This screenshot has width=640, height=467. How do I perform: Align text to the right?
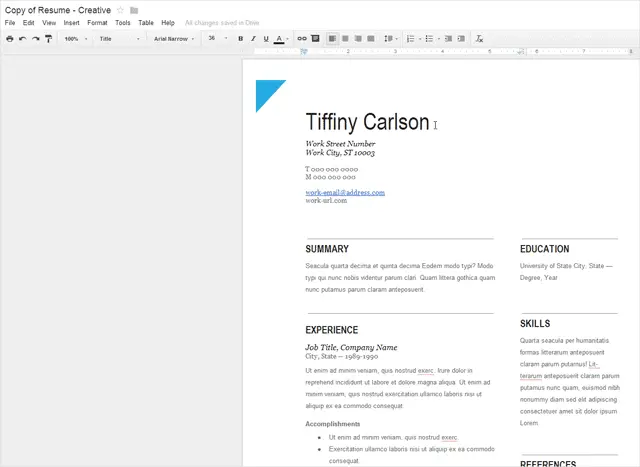pos(358,39)
